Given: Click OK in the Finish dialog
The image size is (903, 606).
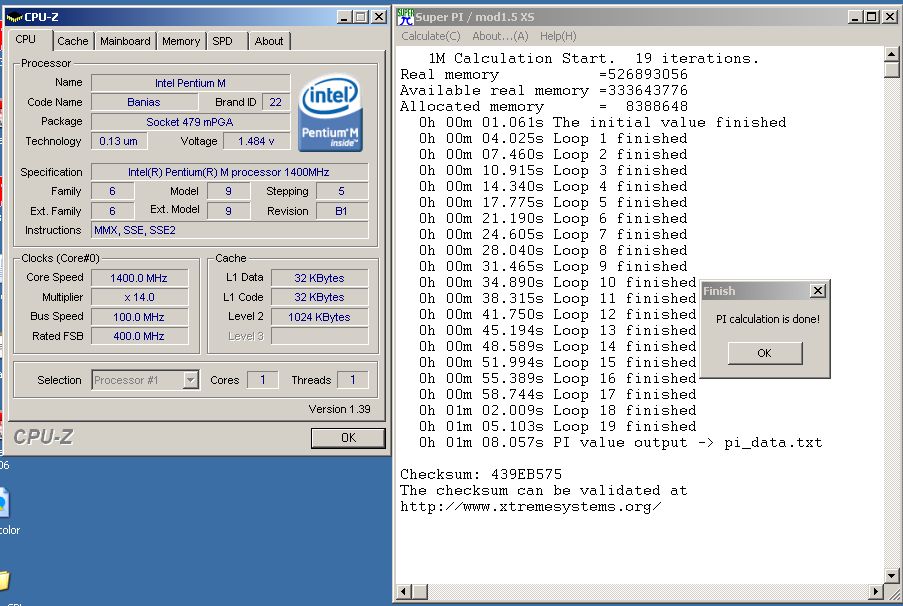Looking at the screenshot, I should click(765, 353).
